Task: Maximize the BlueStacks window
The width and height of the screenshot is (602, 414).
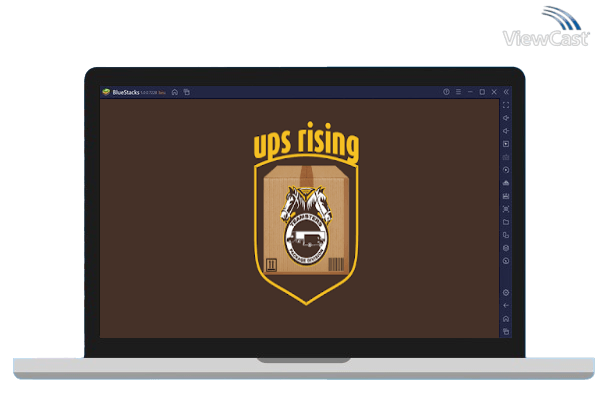Action: 482,92
